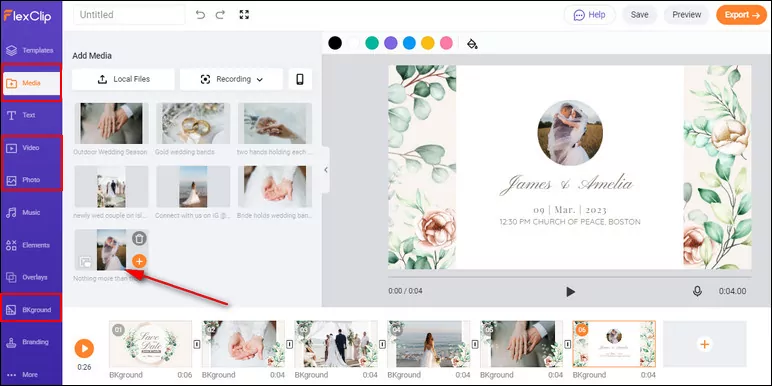Click the FlexClip logo
Viewport: 772px width, 386px height.
[x=27, y=16]
